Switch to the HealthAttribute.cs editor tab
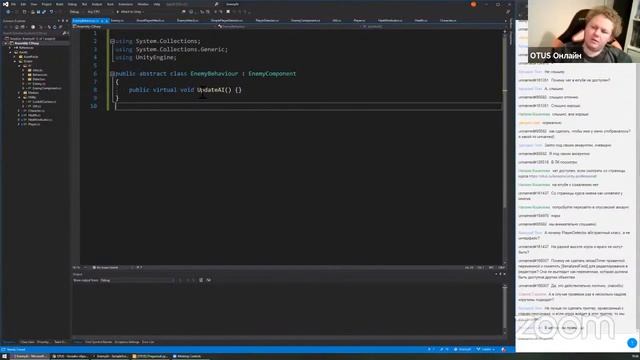 coord(390,20)
